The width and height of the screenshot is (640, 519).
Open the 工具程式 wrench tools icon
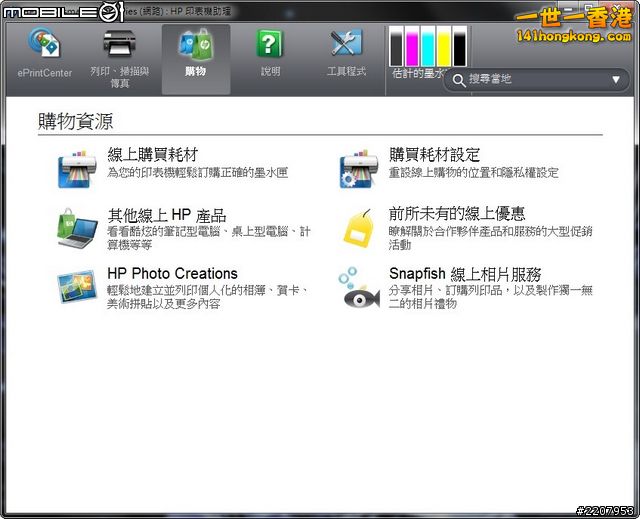[346, 45]
